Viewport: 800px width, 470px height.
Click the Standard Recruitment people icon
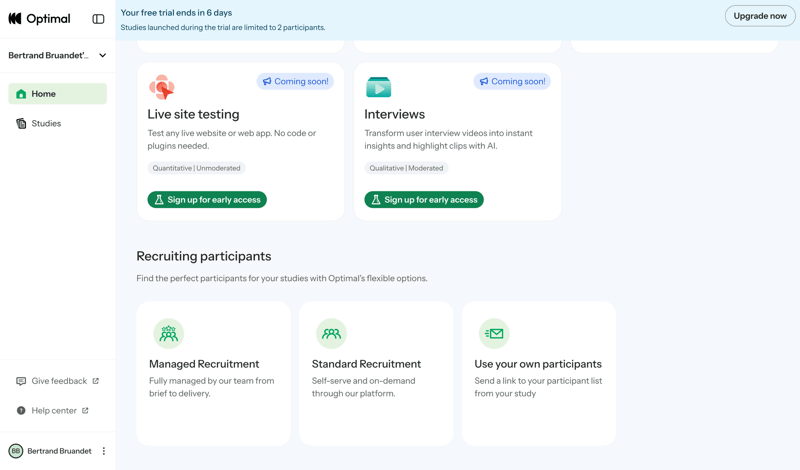pos(331,333)
